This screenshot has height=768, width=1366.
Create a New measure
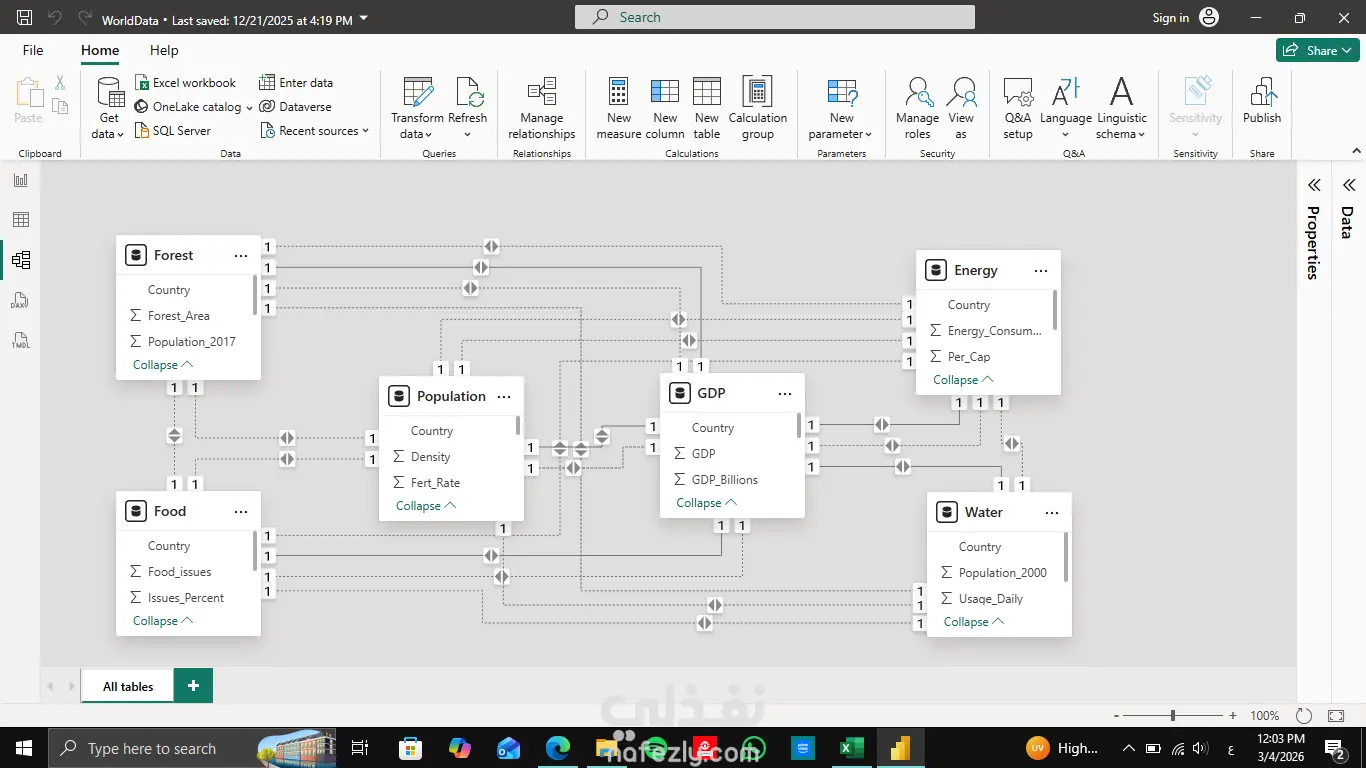619,109
